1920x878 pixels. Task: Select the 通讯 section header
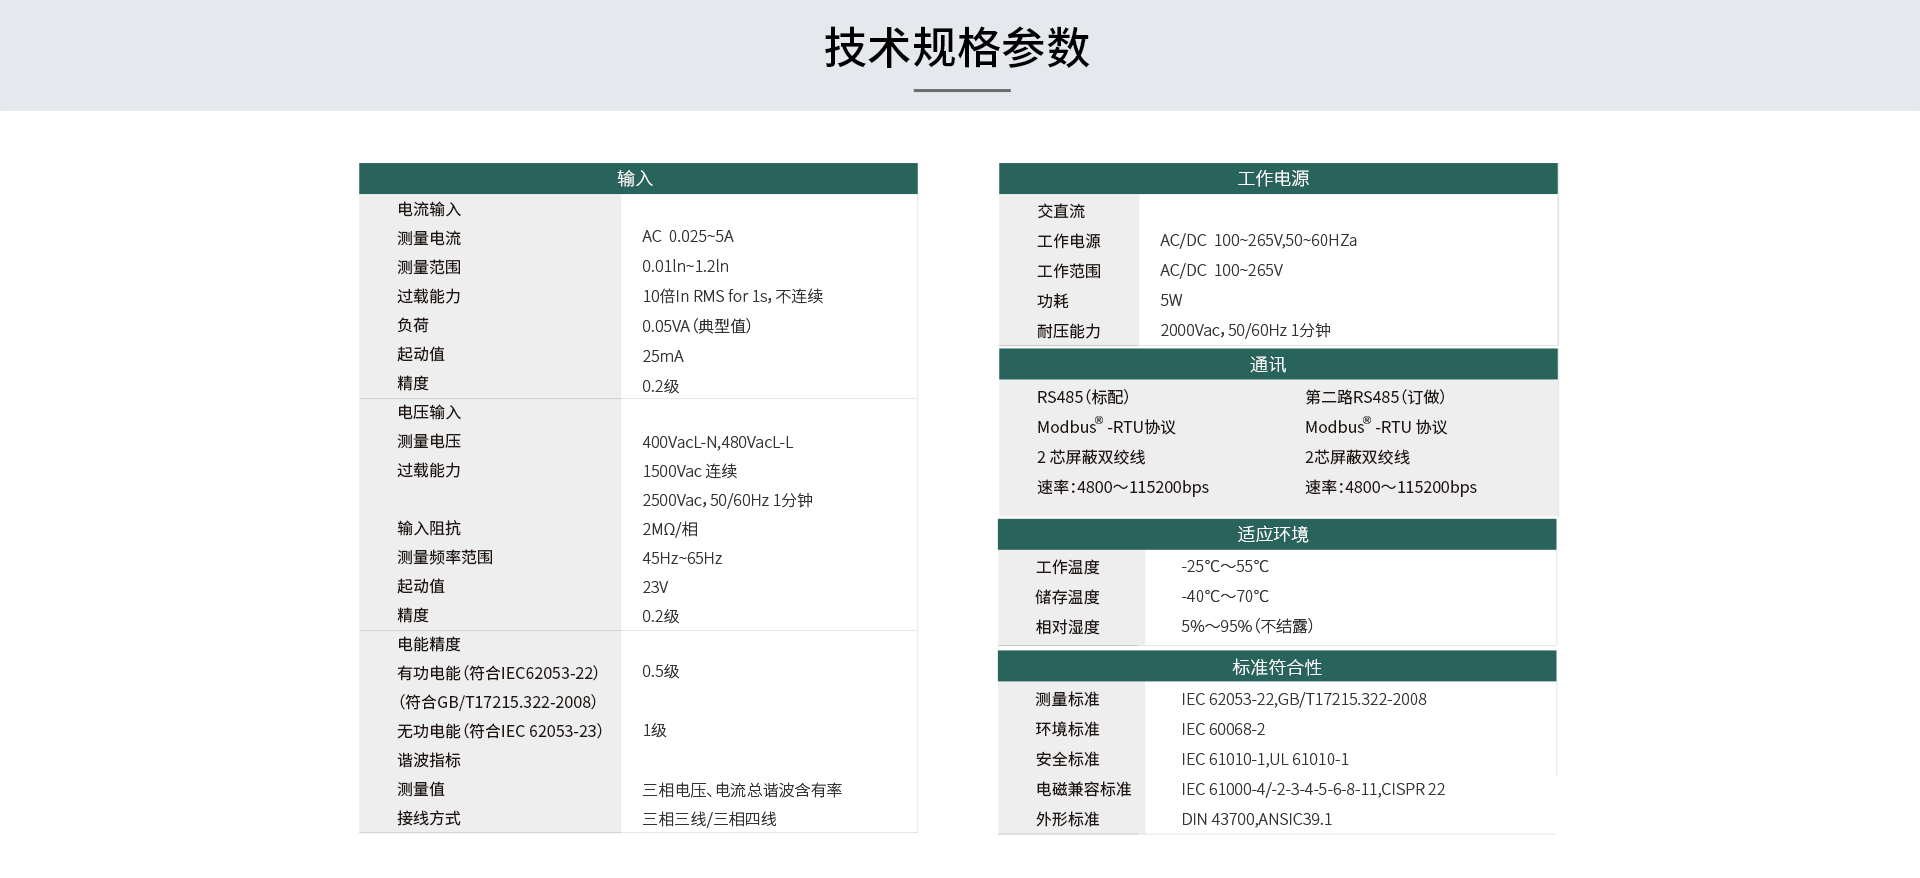pos(1278,364)
